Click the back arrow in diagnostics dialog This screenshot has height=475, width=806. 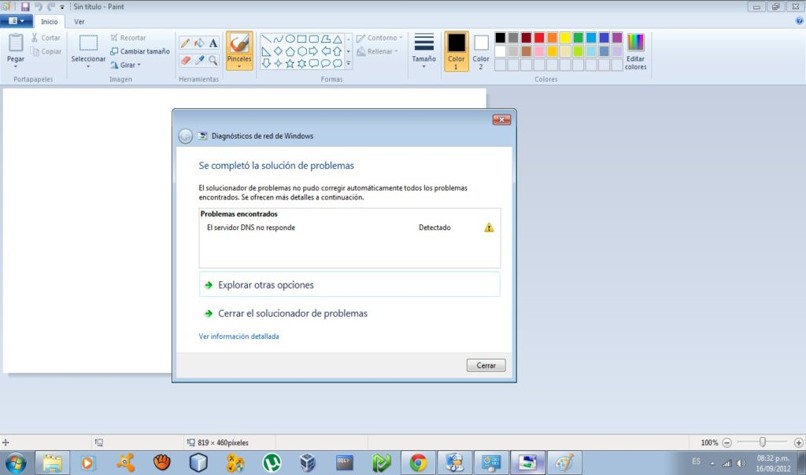click(186, 136)
